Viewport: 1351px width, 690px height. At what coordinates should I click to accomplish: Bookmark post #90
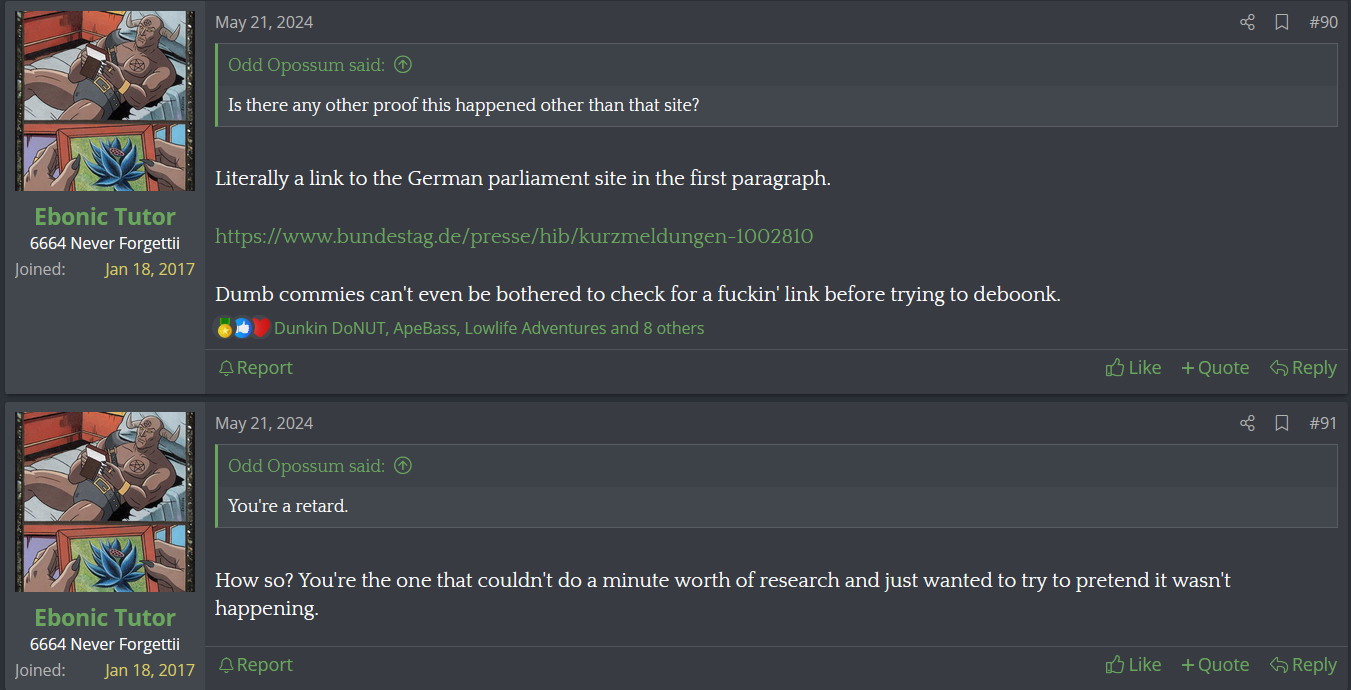tap(1281, 22)
